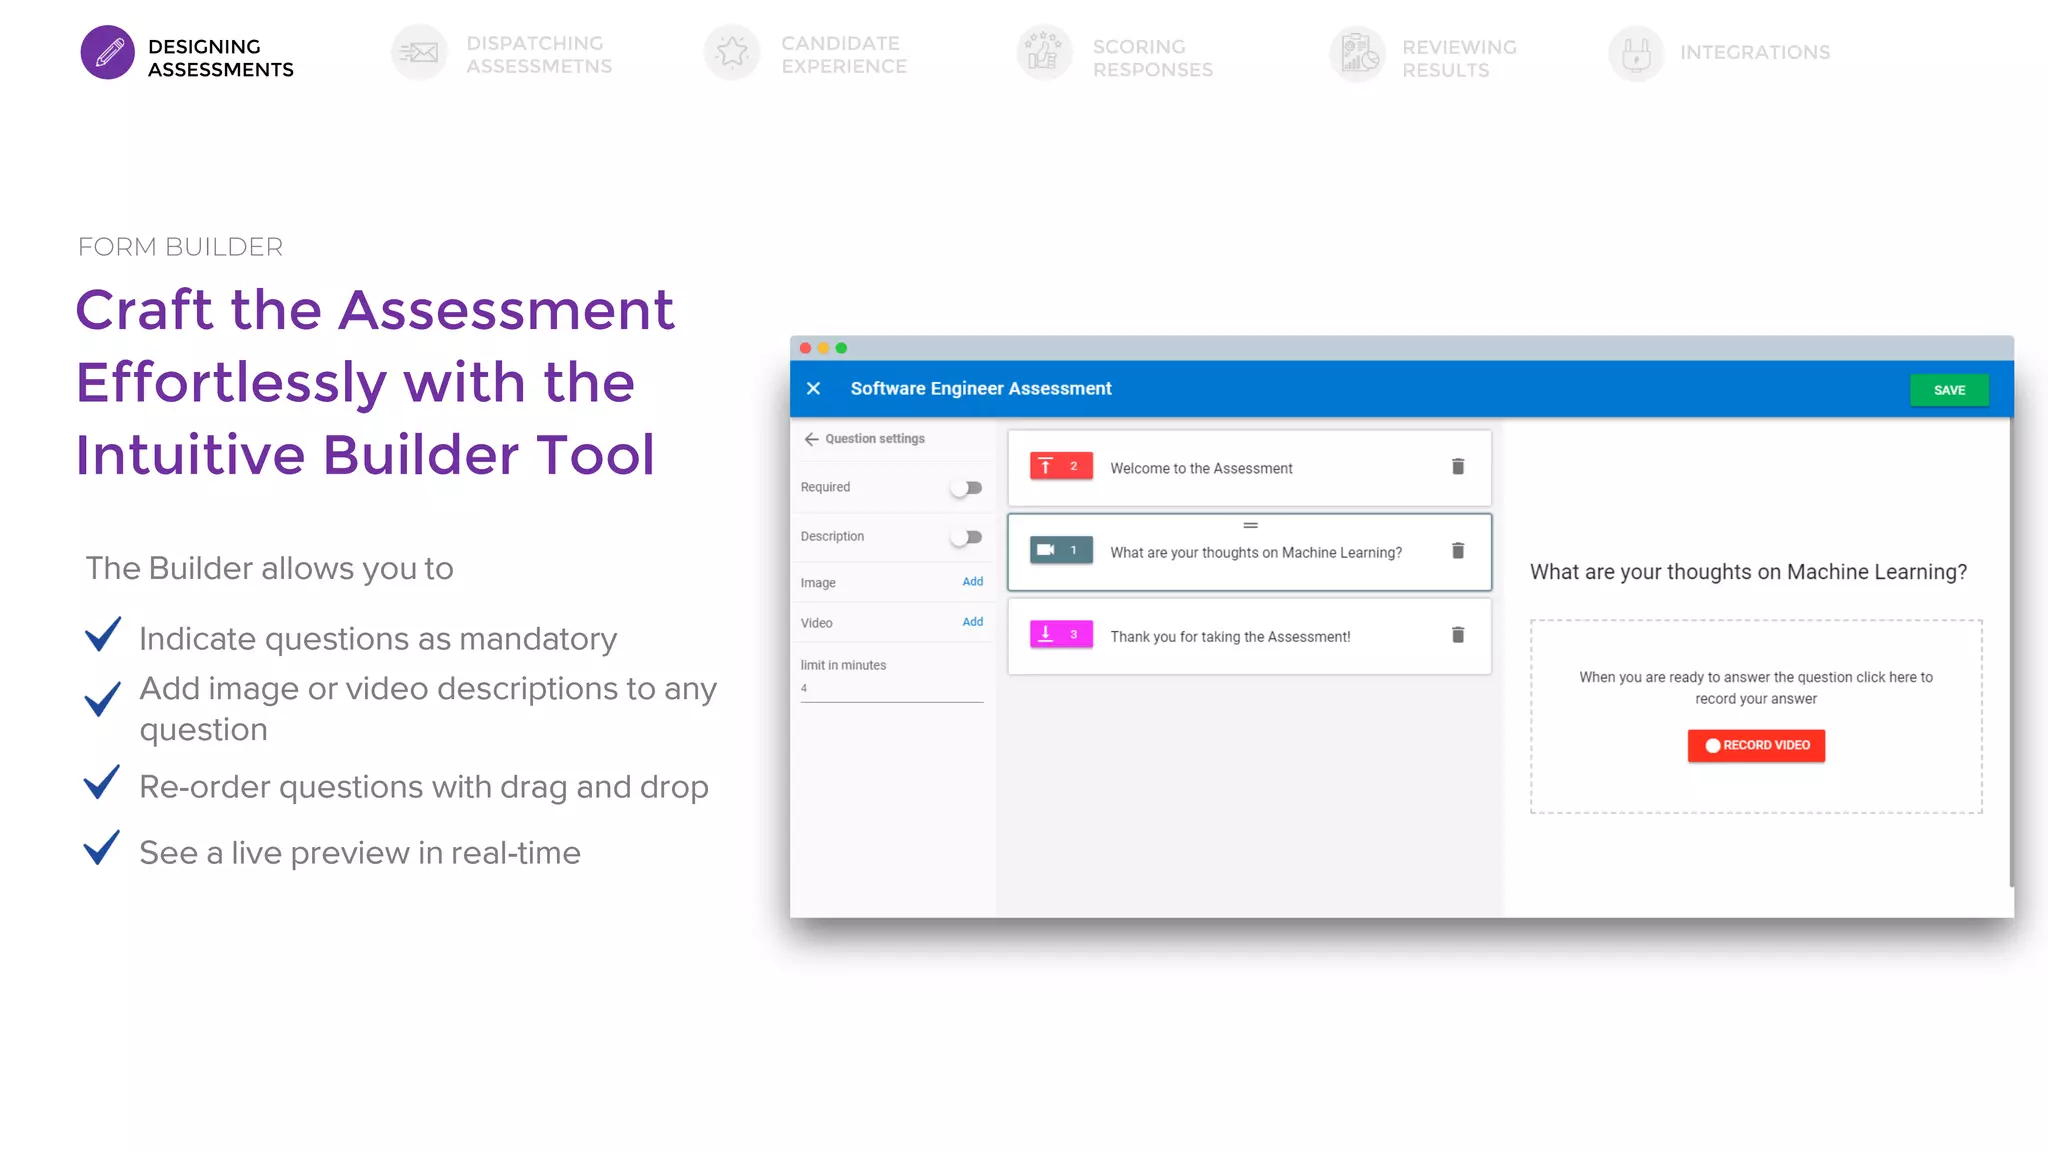Screen dimensions: 2048x1152
Task: Click the limit in minutes input field
Action: (x=892, y=689)
